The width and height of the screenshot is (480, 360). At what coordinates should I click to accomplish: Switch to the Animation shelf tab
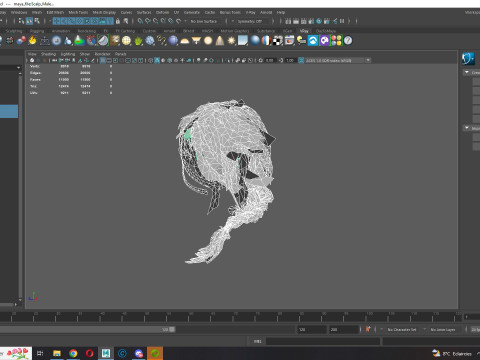61,31
